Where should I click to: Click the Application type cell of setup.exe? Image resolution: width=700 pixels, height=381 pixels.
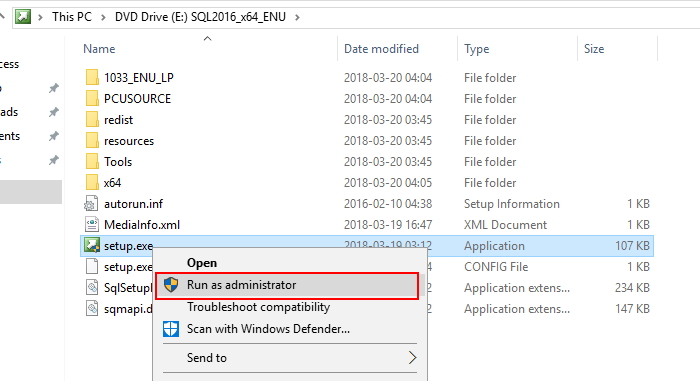pos(494,246)
